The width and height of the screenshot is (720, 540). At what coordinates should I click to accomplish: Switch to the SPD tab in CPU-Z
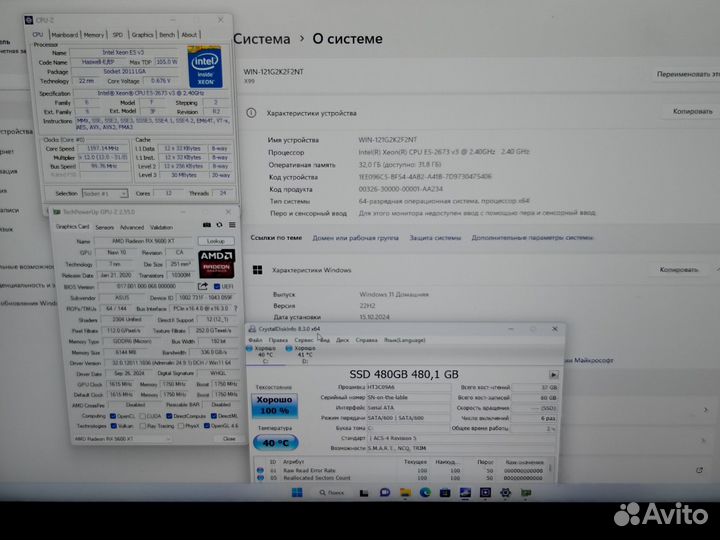pos(118,35)
